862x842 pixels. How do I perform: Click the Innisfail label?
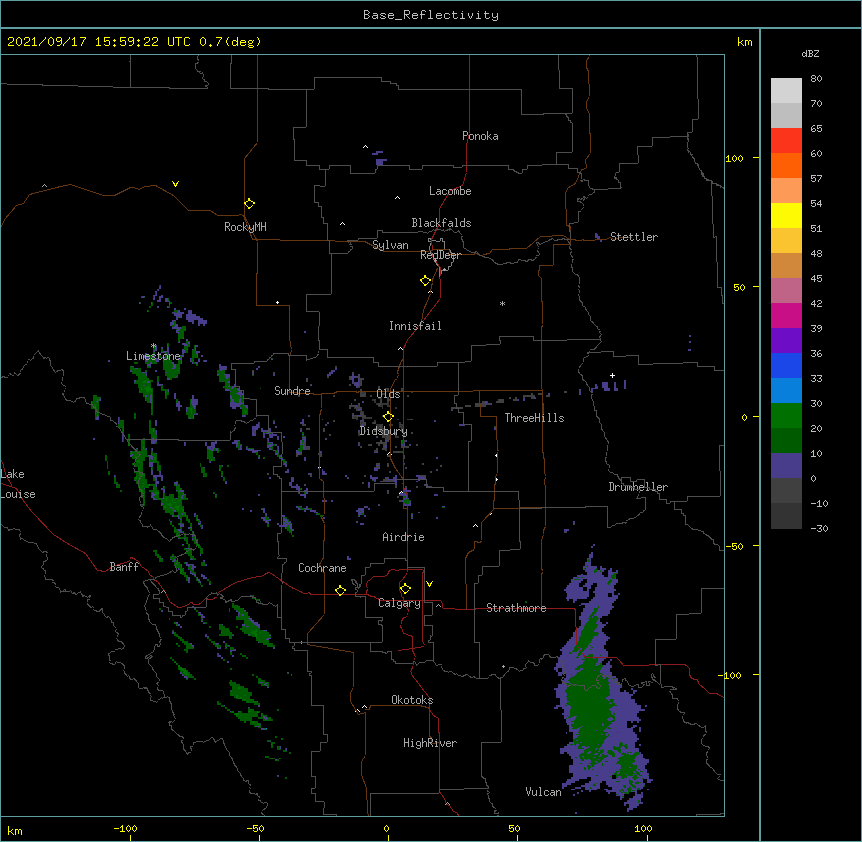point(415,326)
